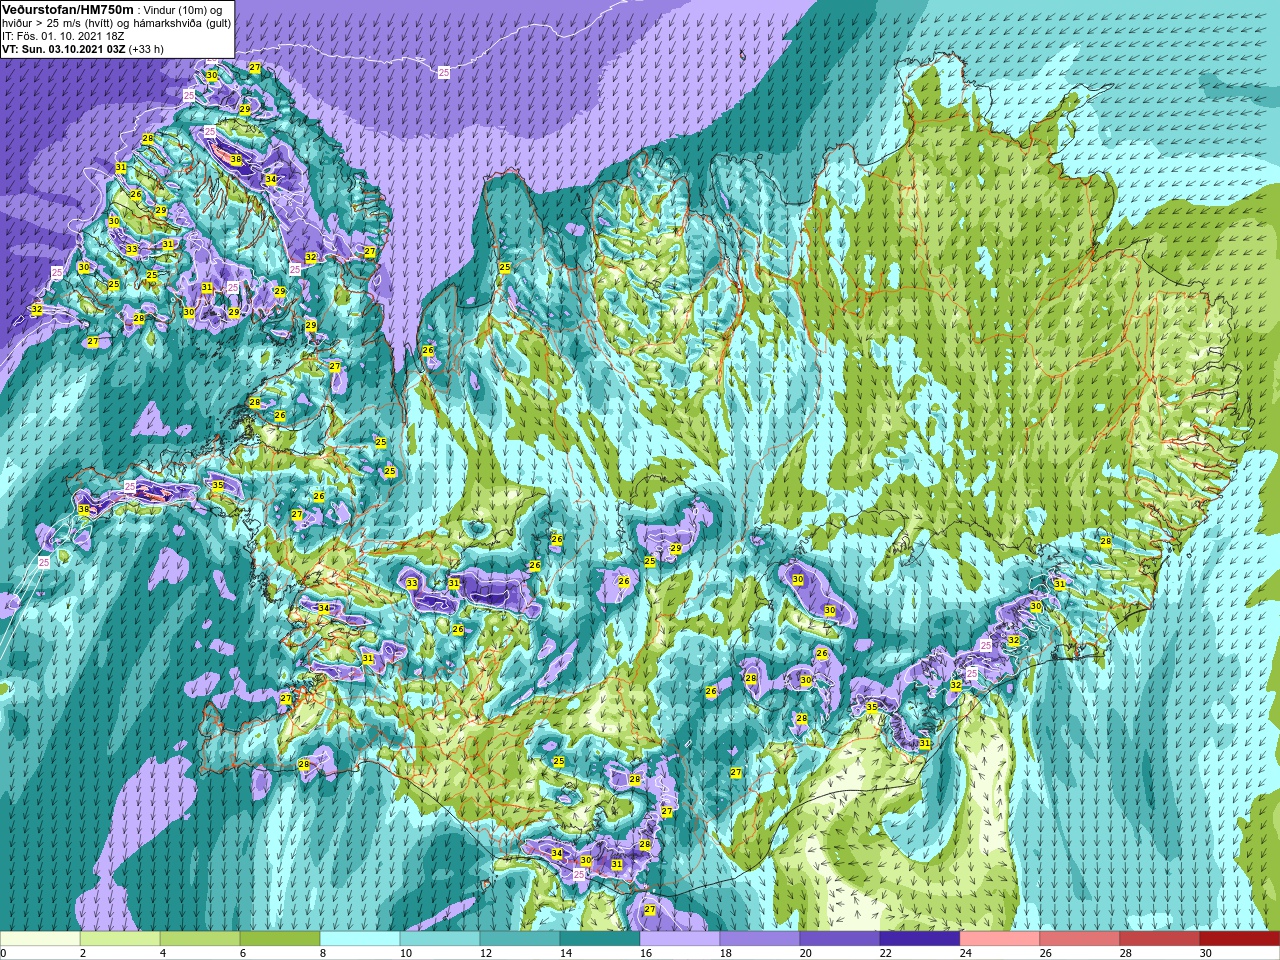Click the legend scale label '2'
1280x960 pixels.
(x=83, y=953)
